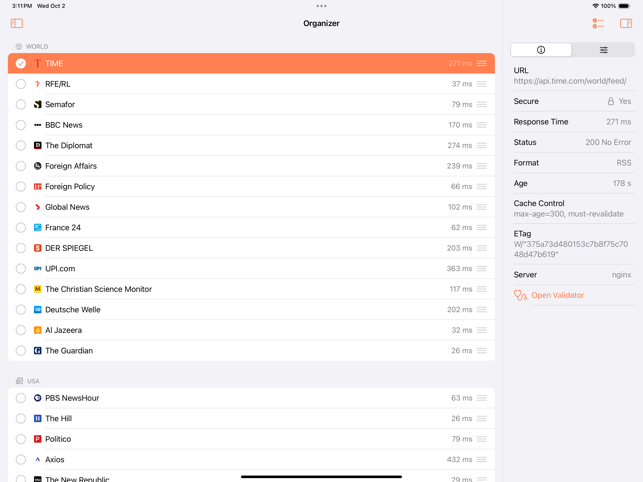Toggle the left sidebar panel icon
Image resolution: width=643 pixels, height=482 pixels.
pos(17,23)
